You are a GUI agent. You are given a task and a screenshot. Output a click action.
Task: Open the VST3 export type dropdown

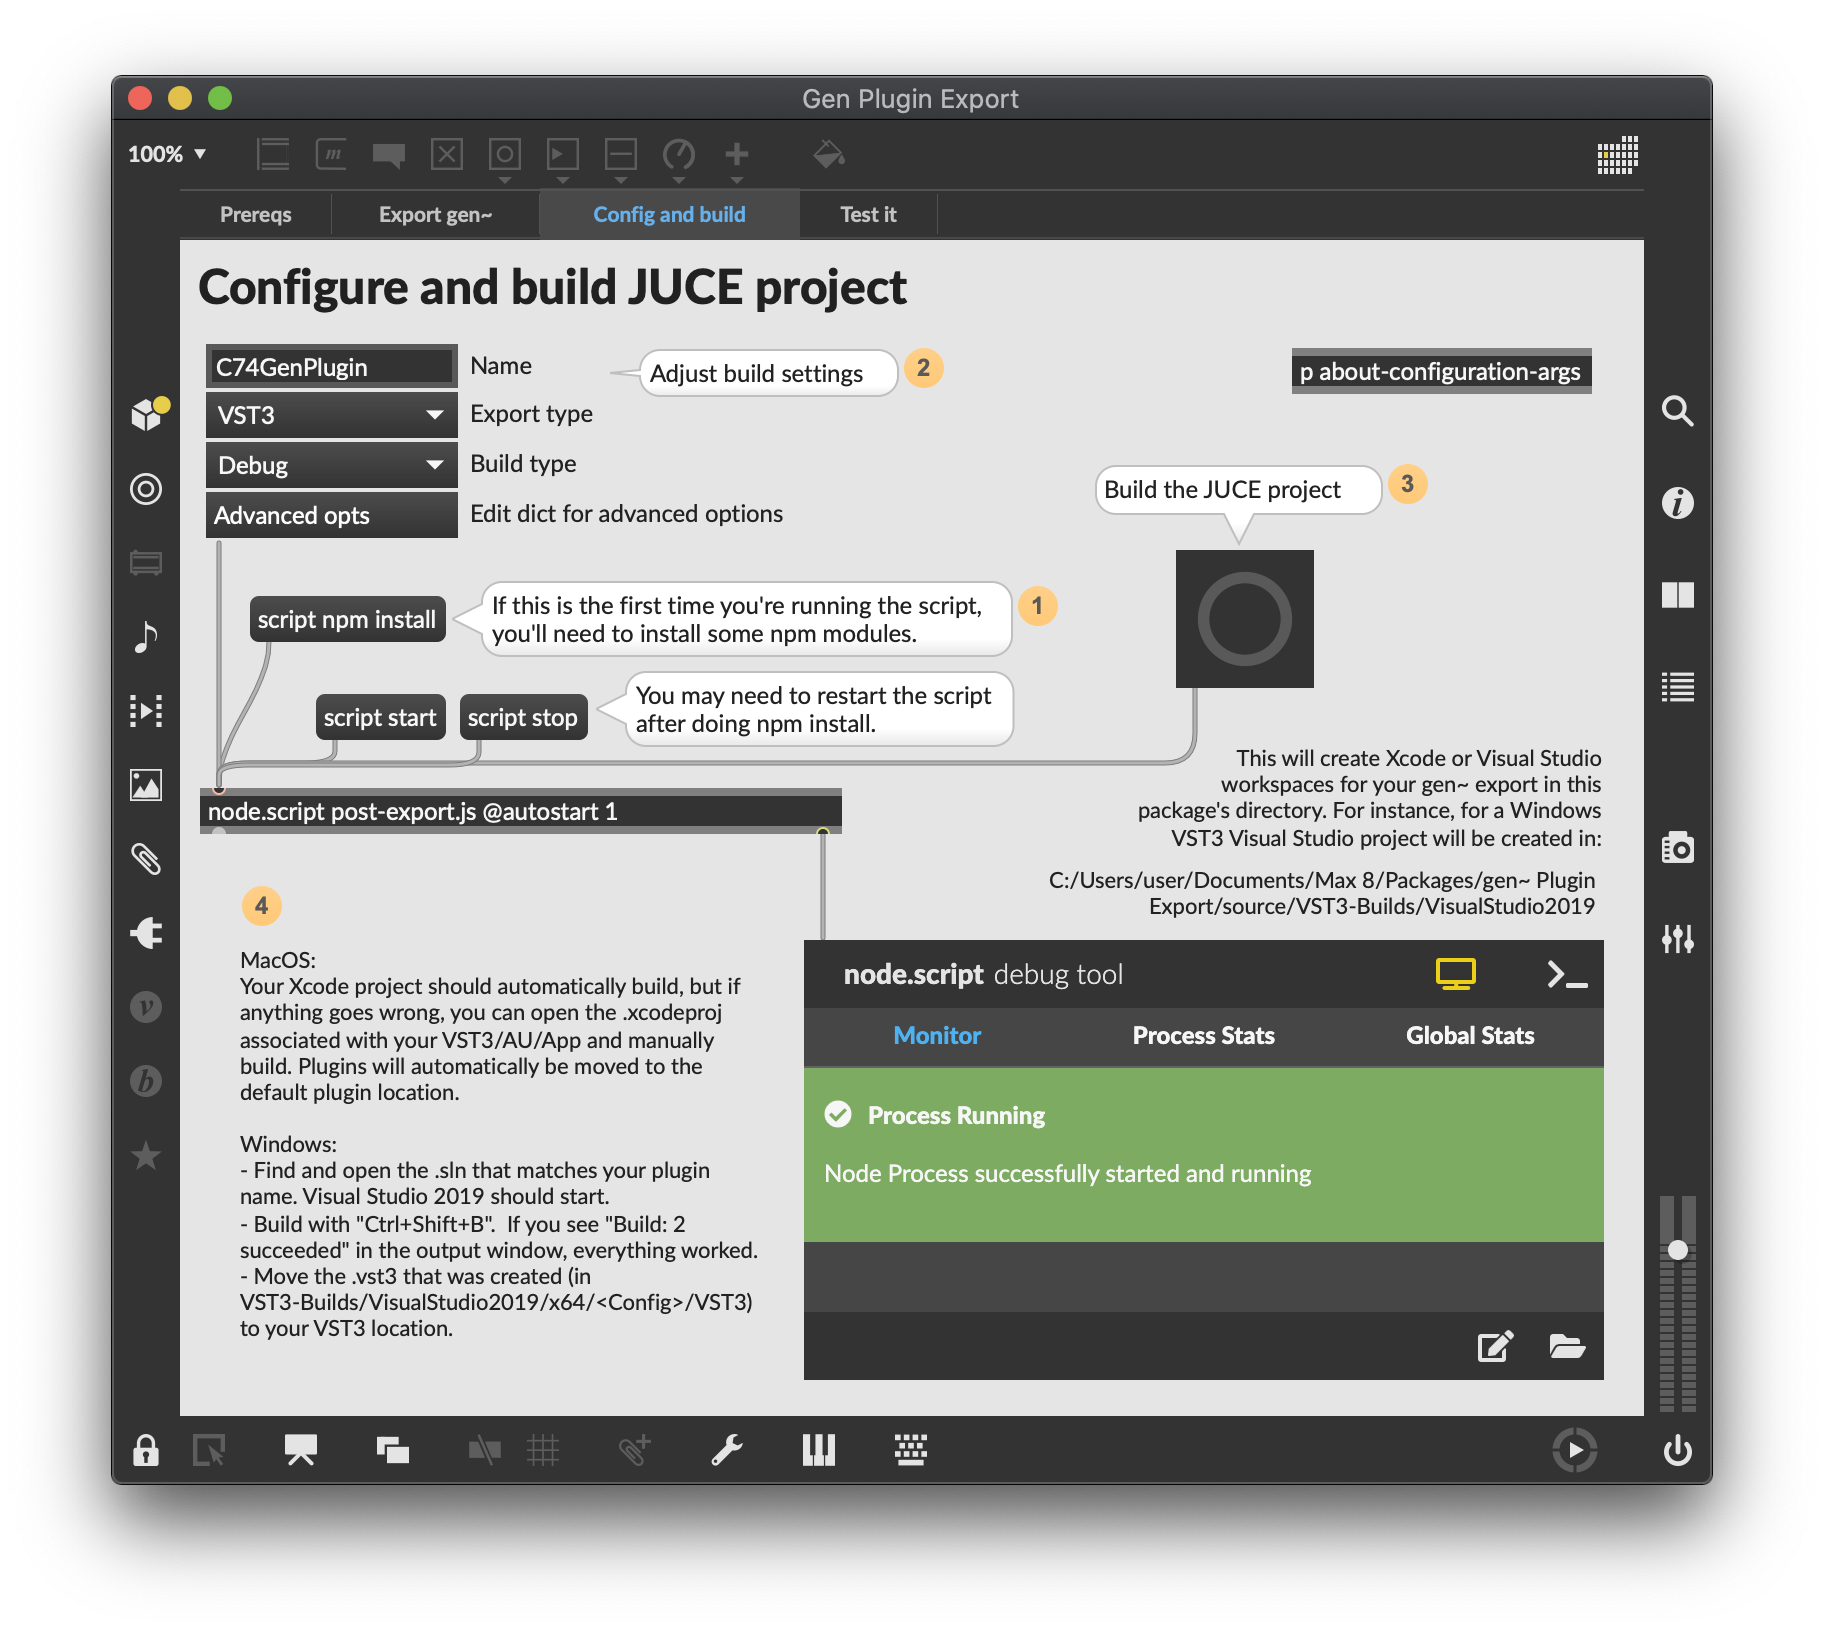[x=331, y=415]
